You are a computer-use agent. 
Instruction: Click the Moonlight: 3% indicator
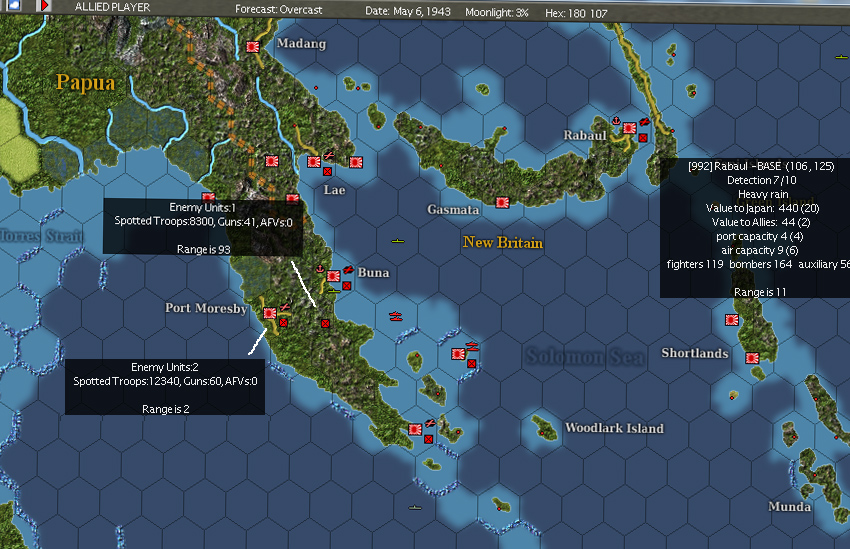(x=497, y=12)
